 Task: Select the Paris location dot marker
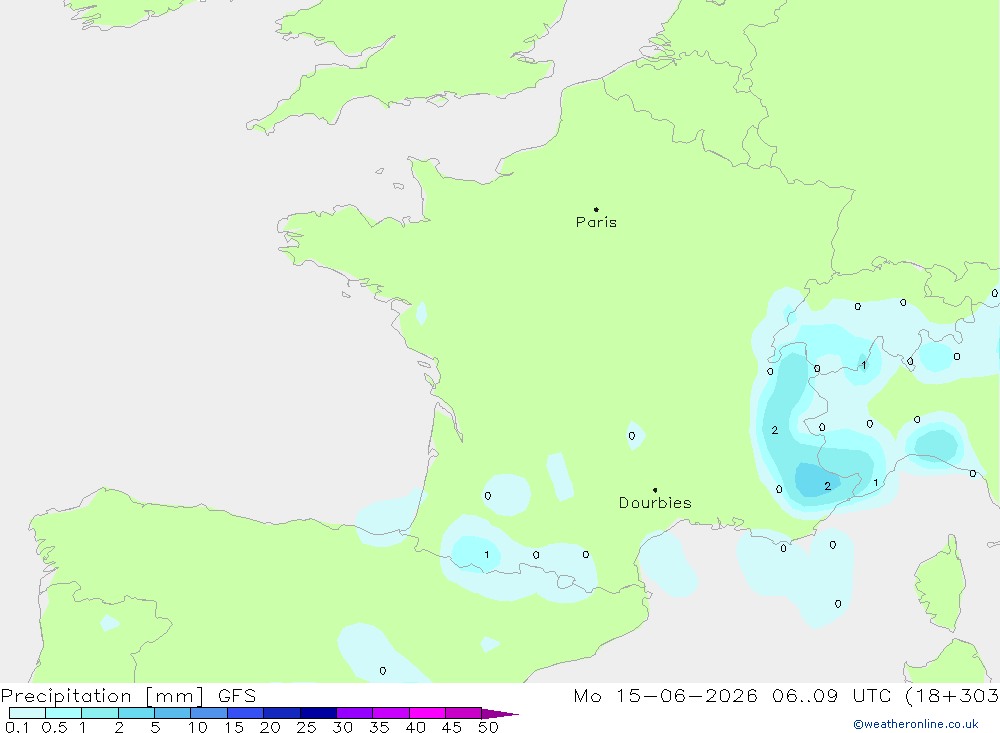[596, 209]
